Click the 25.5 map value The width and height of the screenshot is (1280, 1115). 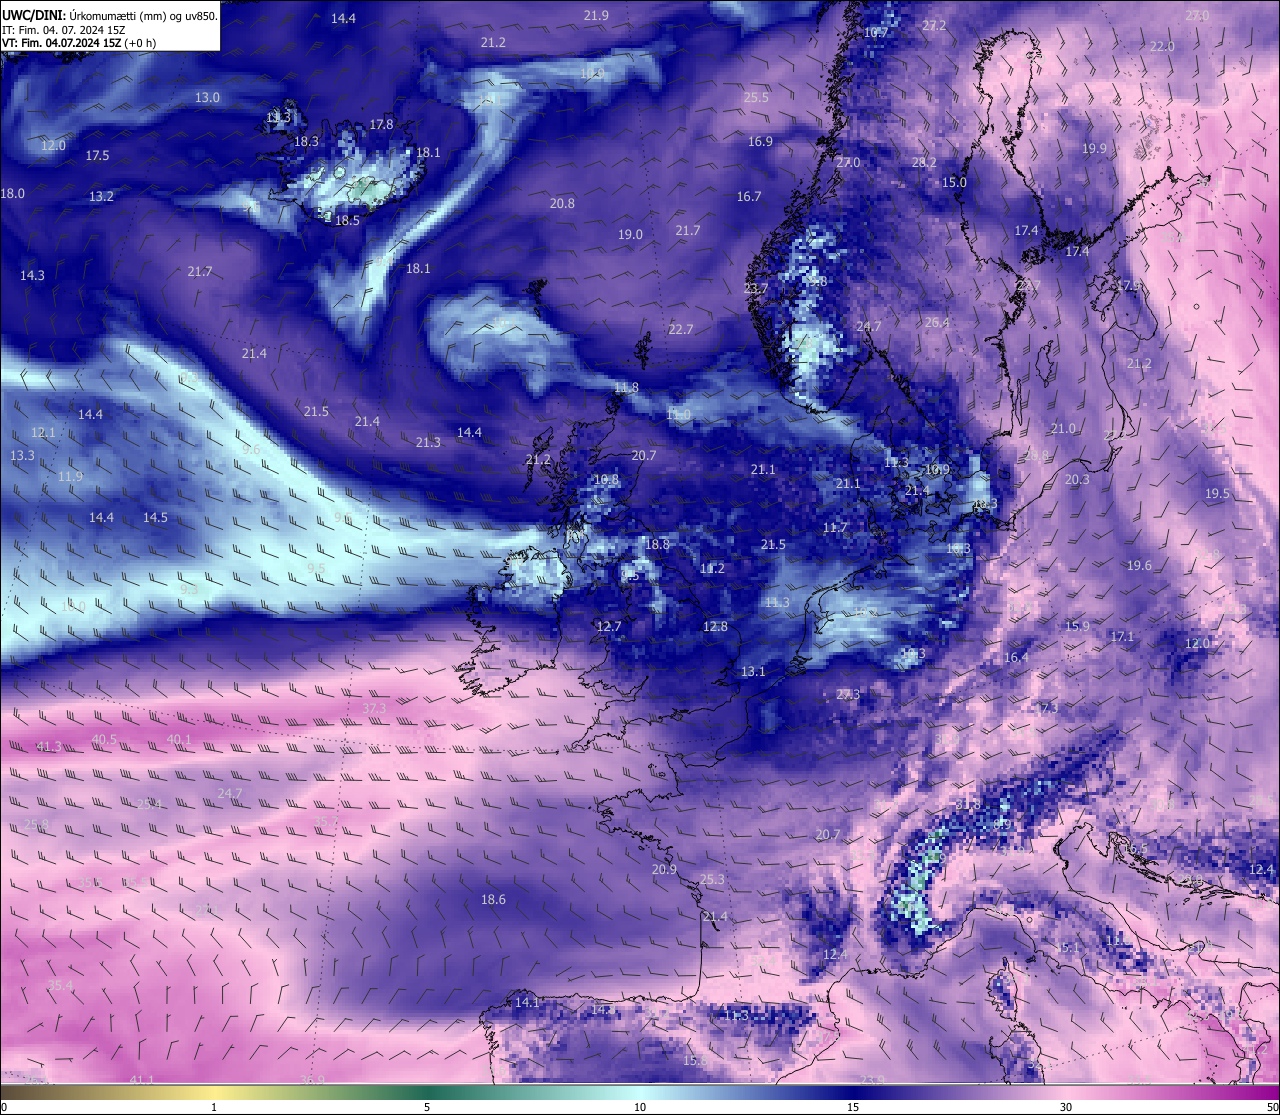point(756,97)
